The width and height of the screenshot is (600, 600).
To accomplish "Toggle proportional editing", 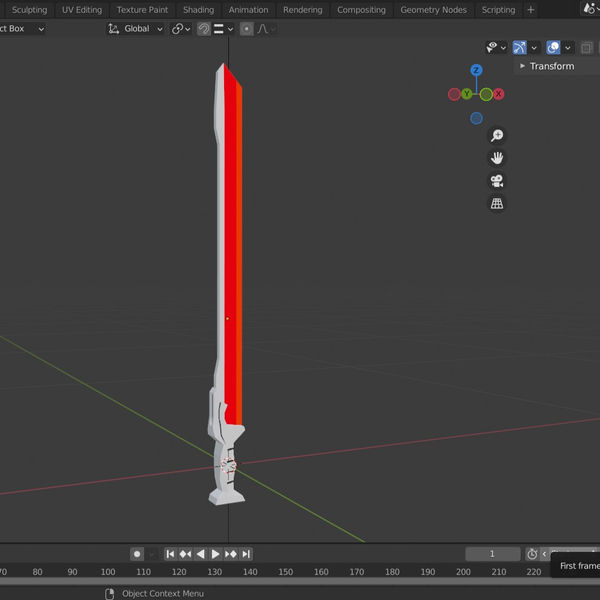I will [x=247, y=29].
